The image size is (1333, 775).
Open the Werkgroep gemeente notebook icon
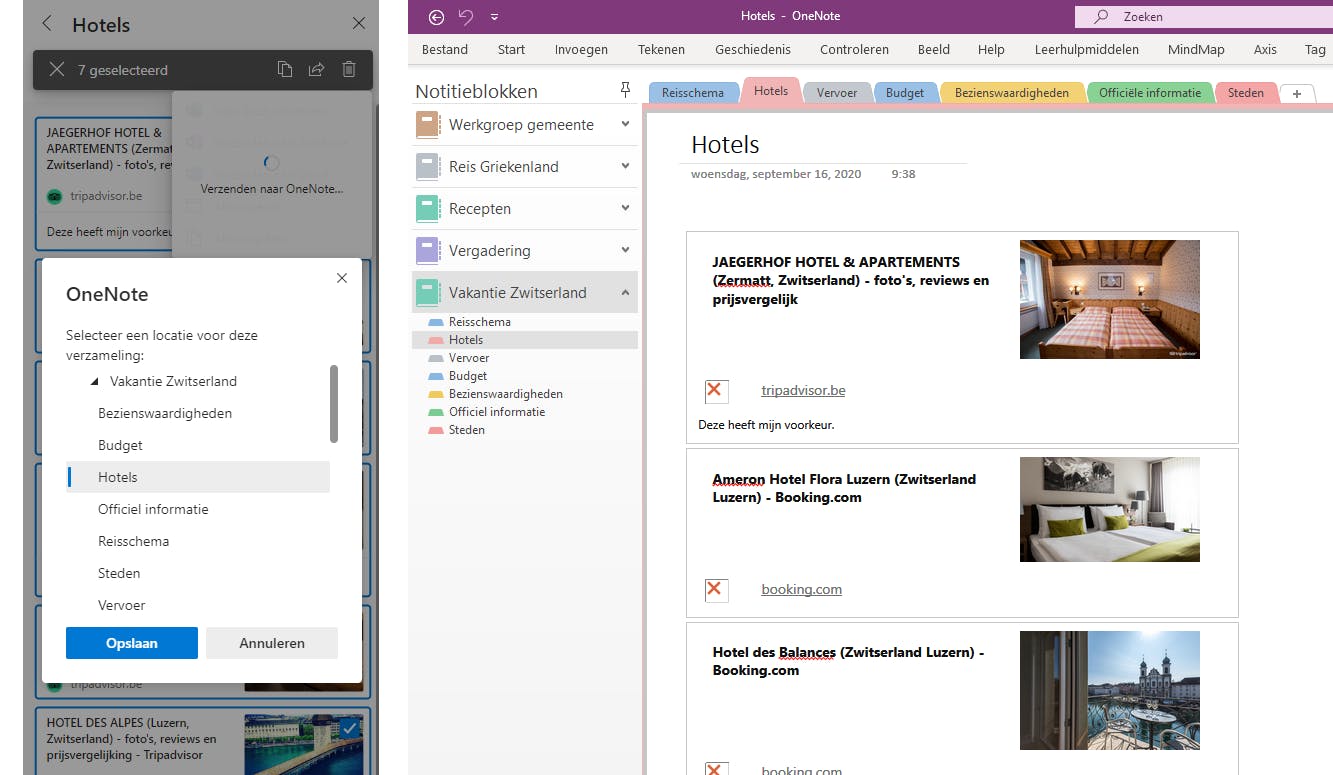click(x=428, y=125)
